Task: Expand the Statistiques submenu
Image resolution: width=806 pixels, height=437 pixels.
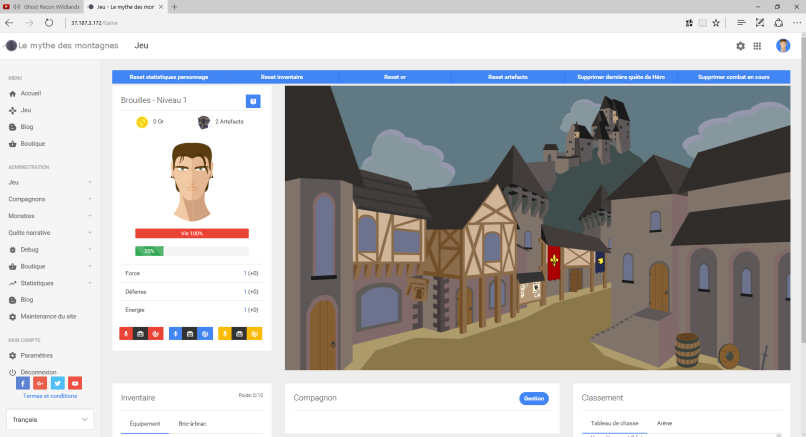Action: (x=50, y=283)
